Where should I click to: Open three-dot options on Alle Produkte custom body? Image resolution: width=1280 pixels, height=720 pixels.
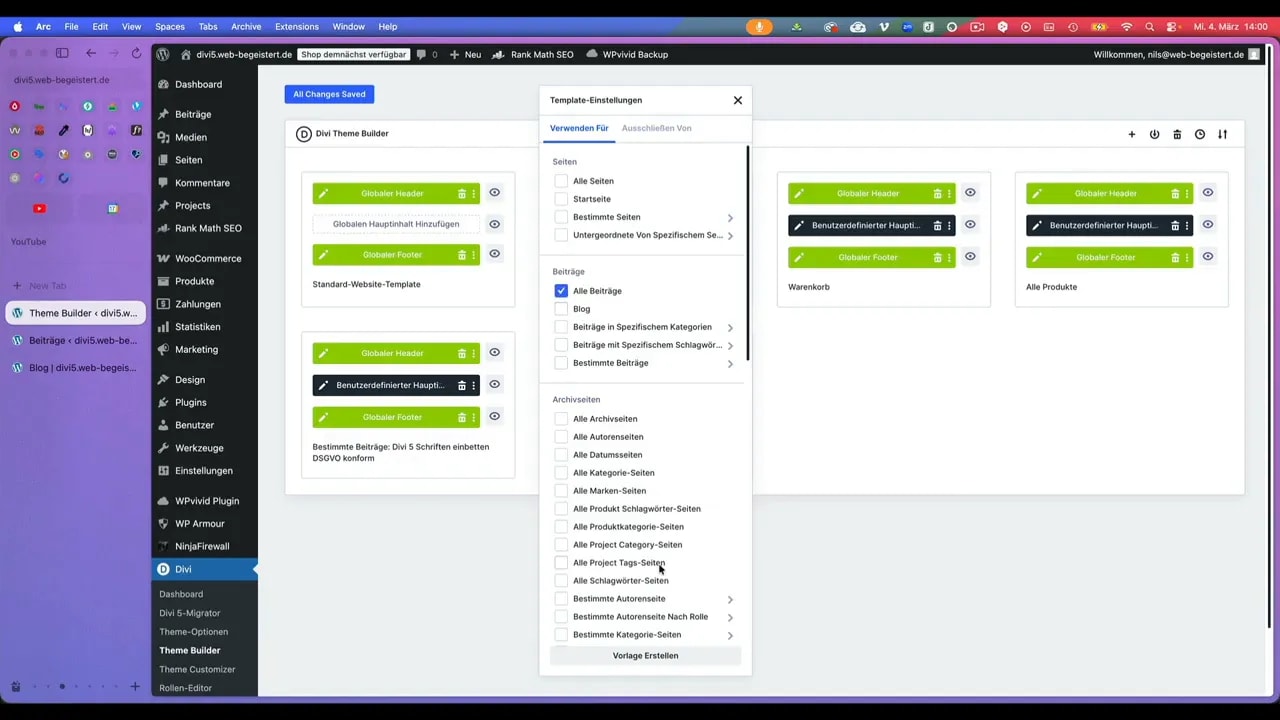pos(1187,226)
